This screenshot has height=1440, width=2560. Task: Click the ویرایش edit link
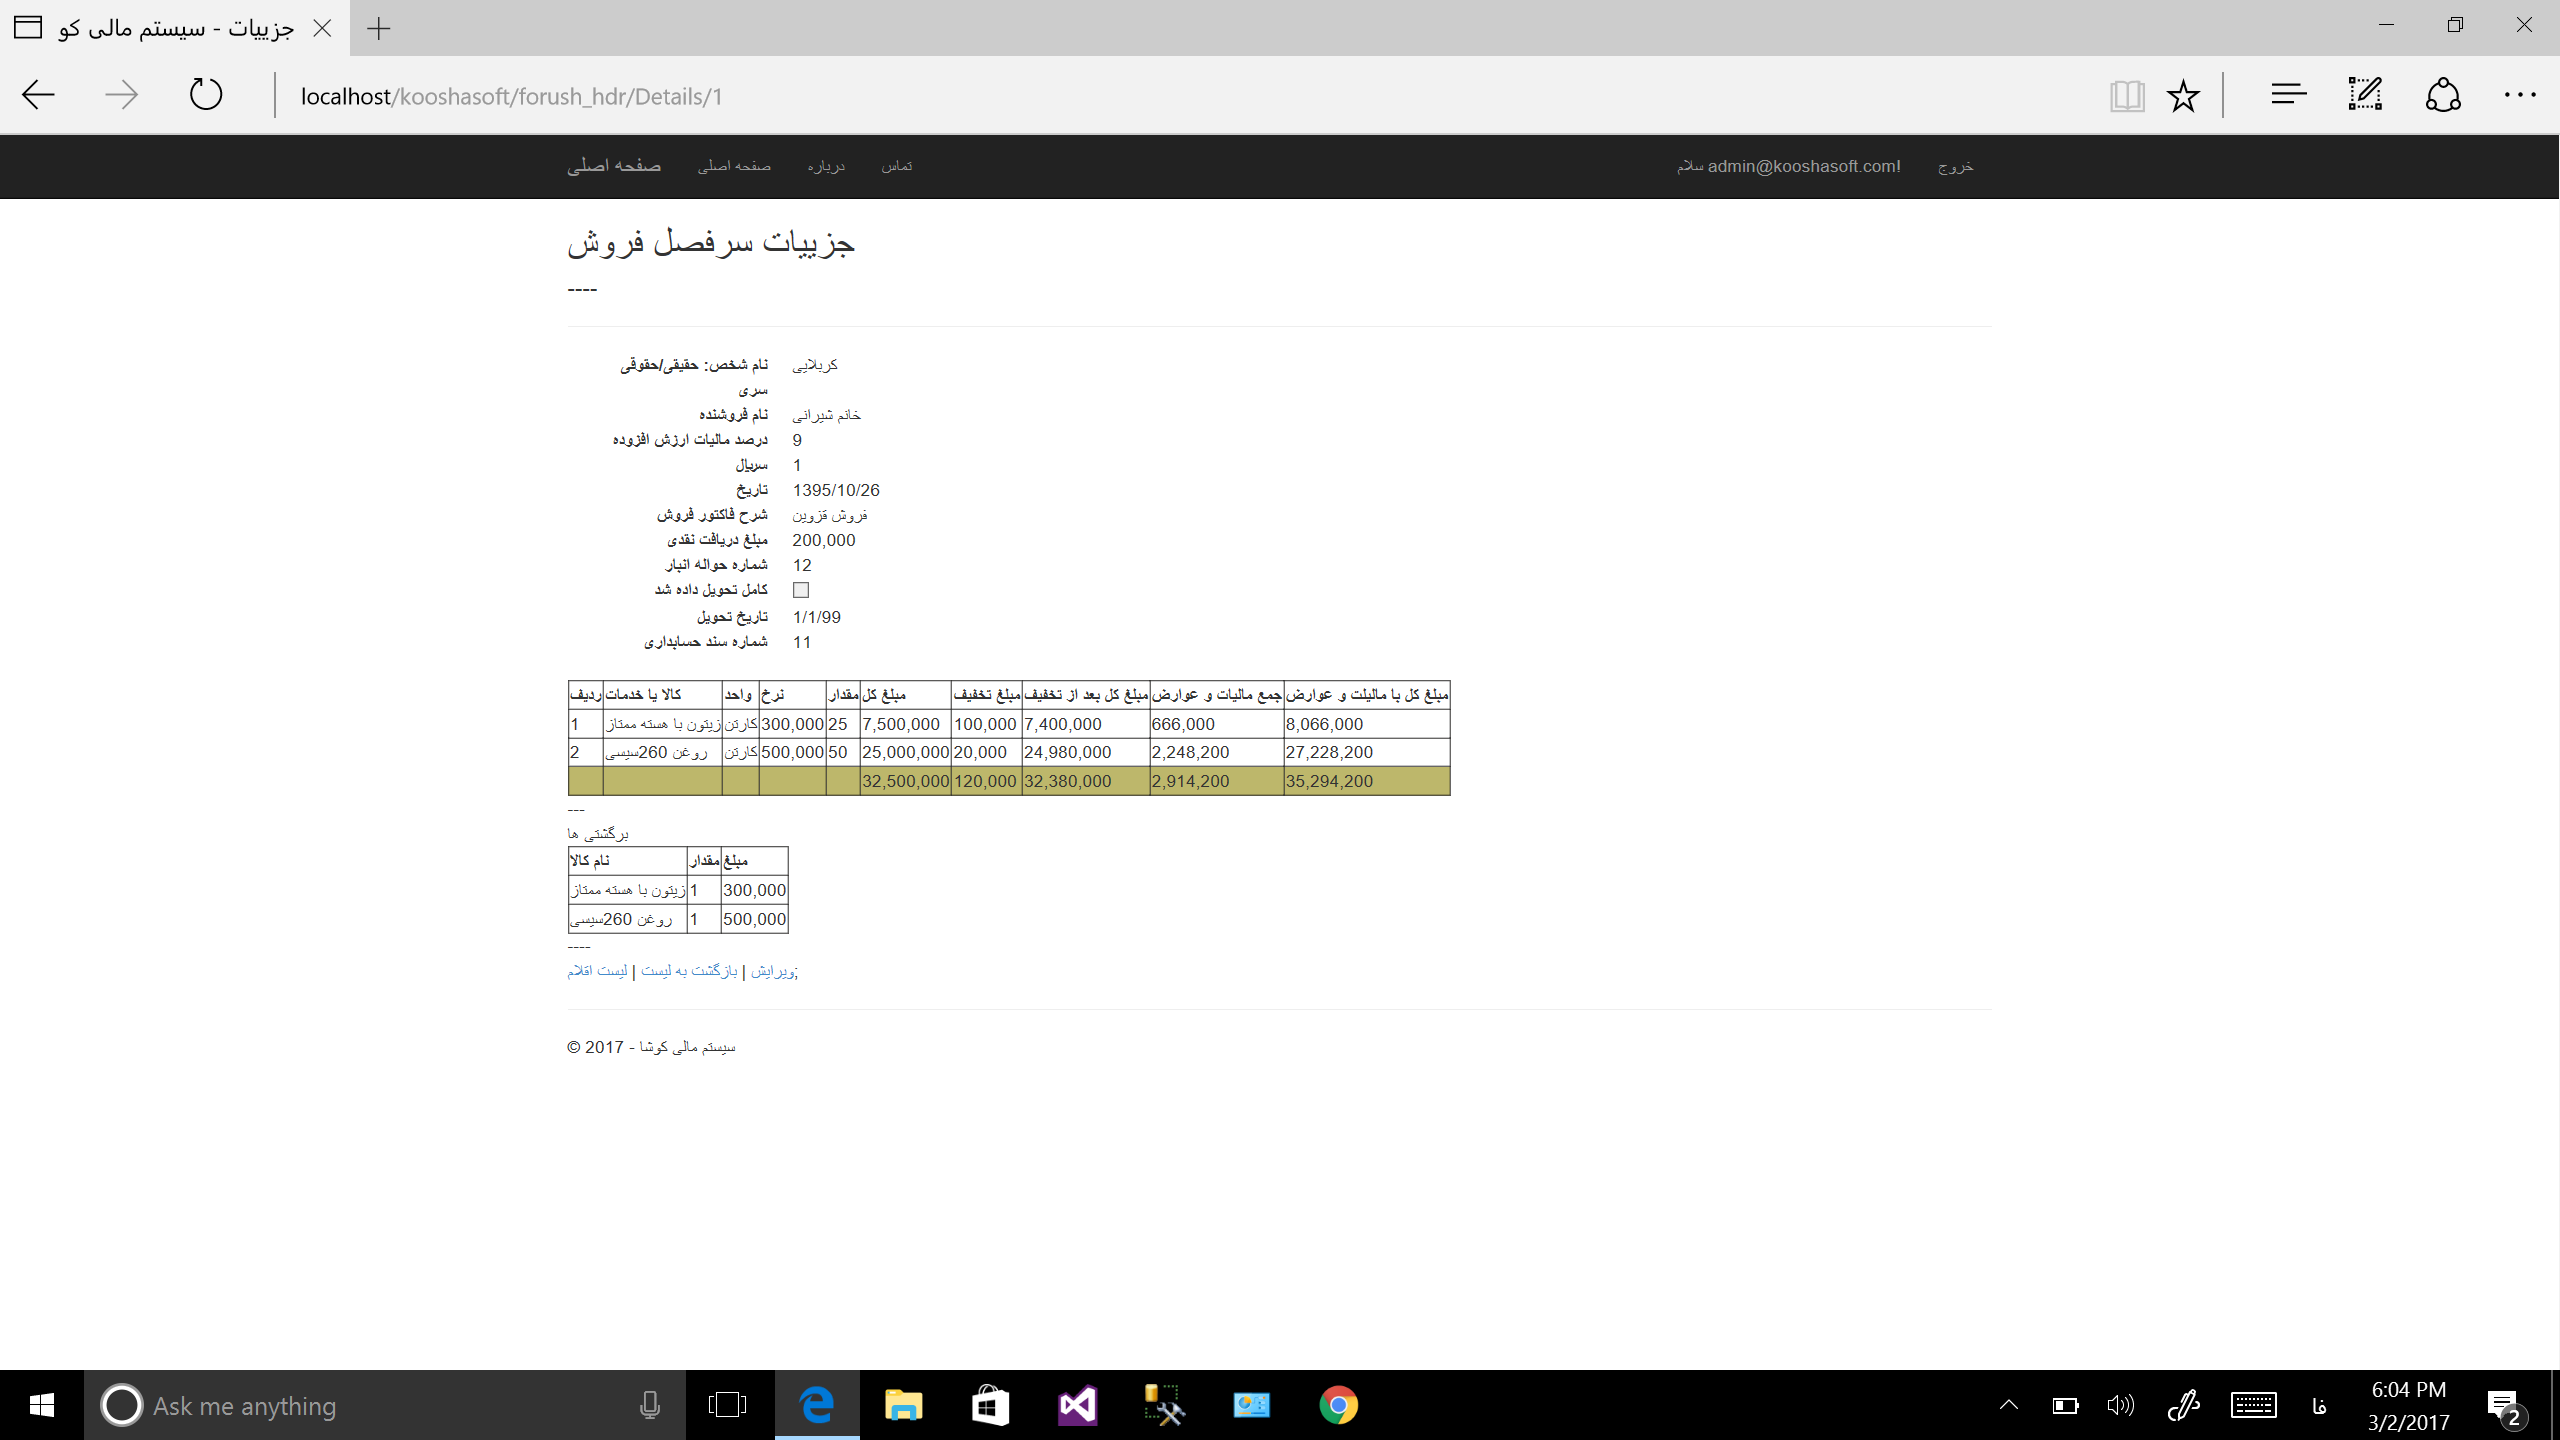[772, 971]
